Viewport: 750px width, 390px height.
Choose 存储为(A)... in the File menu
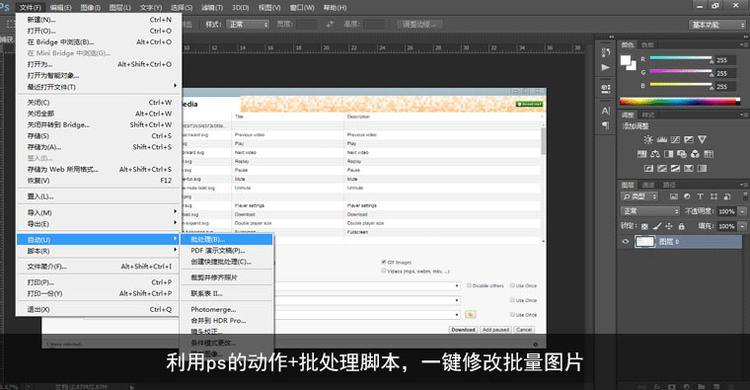click(x=99, y=147)
